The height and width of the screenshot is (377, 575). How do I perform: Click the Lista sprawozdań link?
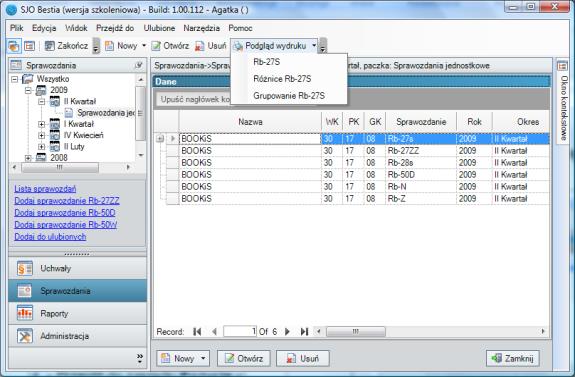(45, 189)
